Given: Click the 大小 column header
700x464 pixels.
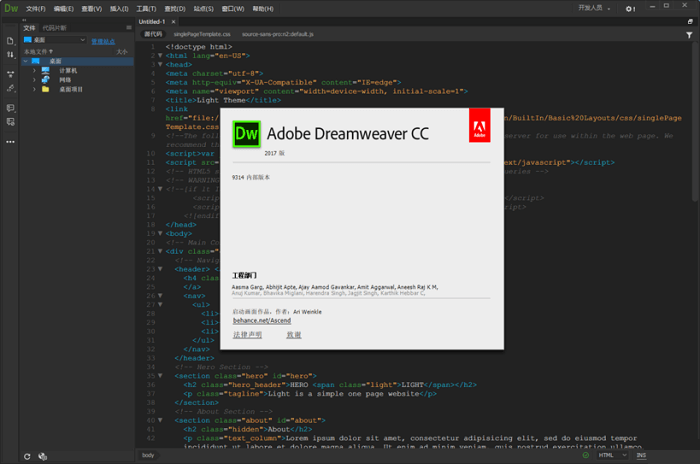Looking at the screenshot, I should click(122, 52).
